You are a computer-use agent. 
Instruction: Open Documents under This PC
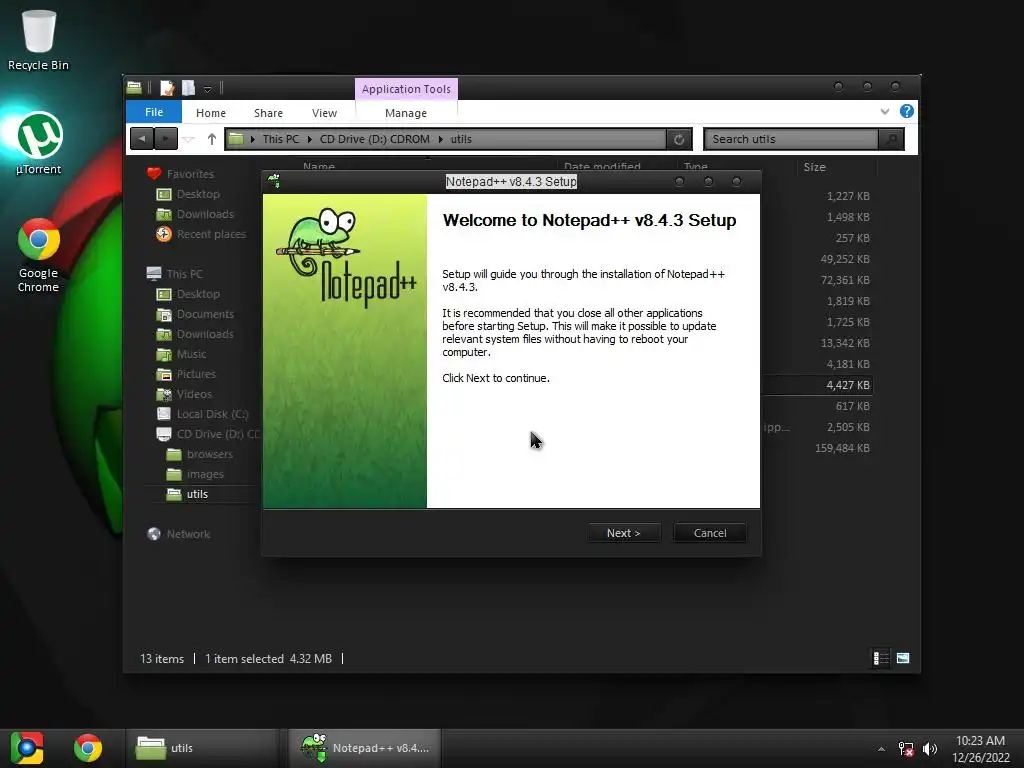point(205,314)
